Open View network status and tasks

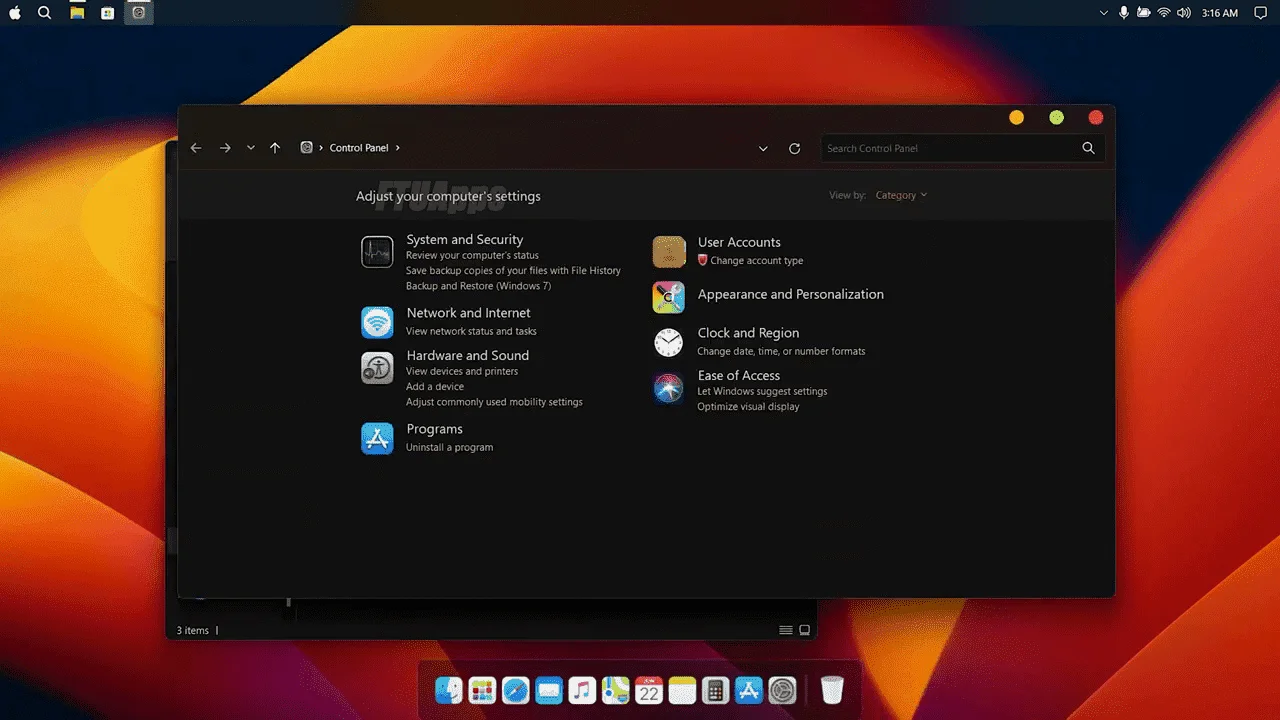tap(471, 331)
